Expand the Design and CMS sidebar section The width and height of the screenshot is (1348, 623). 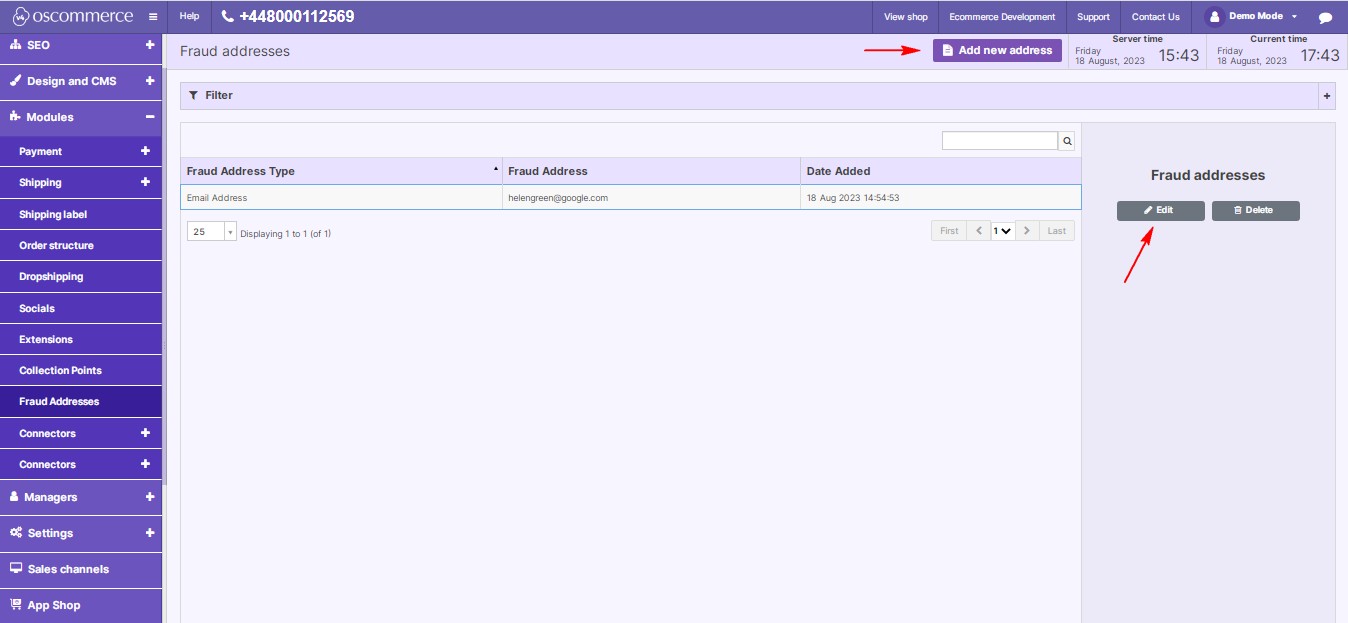click(150, 81)
